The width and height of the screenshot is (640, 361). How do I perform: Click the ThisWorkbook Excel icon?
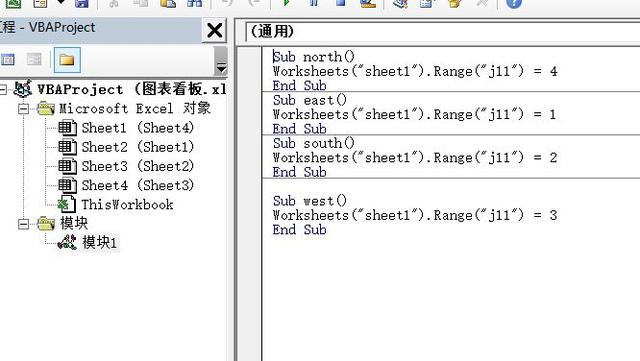coord(67,205)
